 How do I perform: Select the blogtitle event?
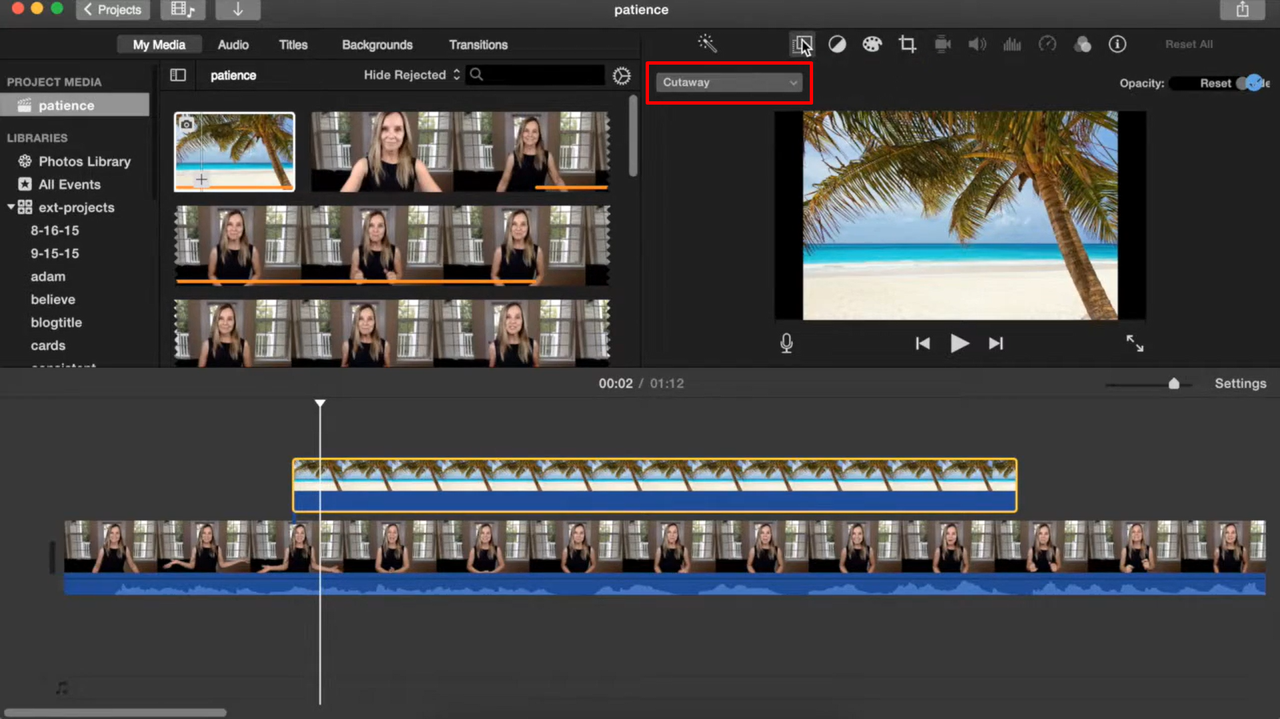tap(56, 322)
